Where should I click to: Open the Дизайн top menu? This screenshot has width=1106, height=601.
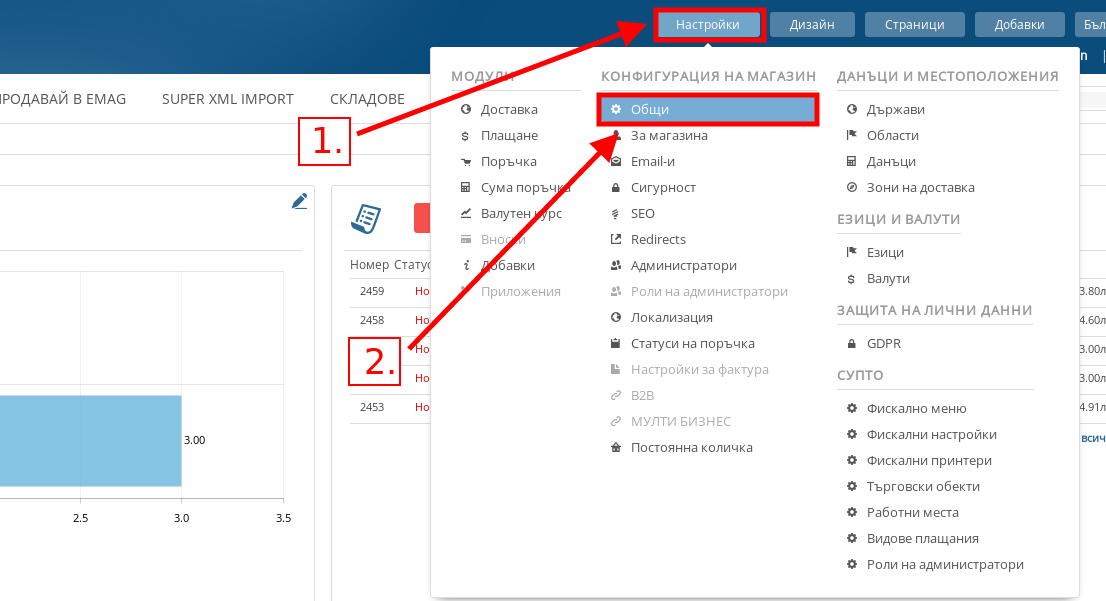811,25
